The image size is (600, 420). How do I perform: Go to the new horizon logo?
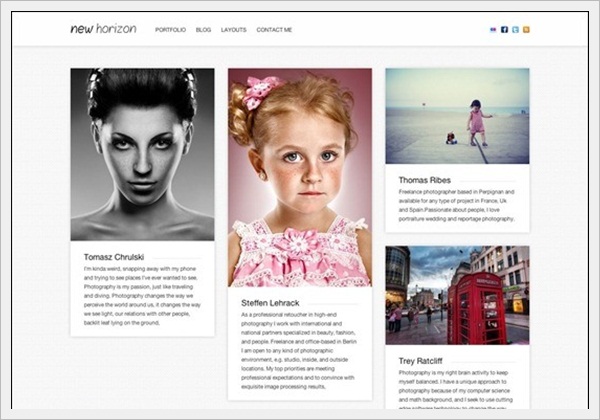103,29
